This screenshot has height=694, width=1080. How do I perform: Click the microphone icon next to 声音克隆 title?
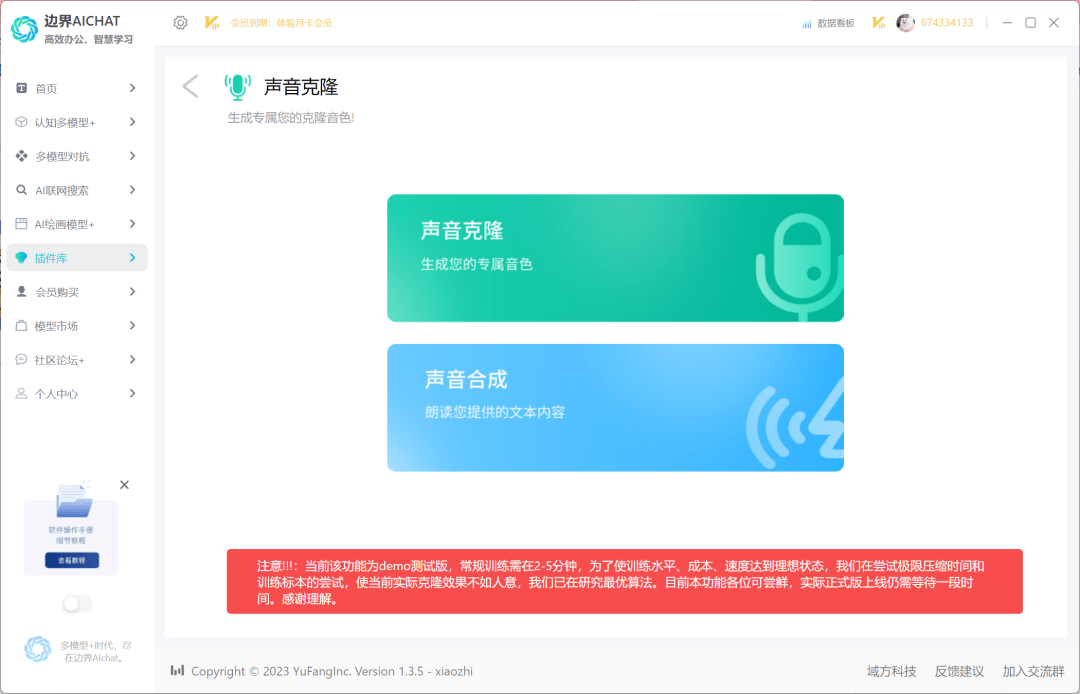pos(237,86)
